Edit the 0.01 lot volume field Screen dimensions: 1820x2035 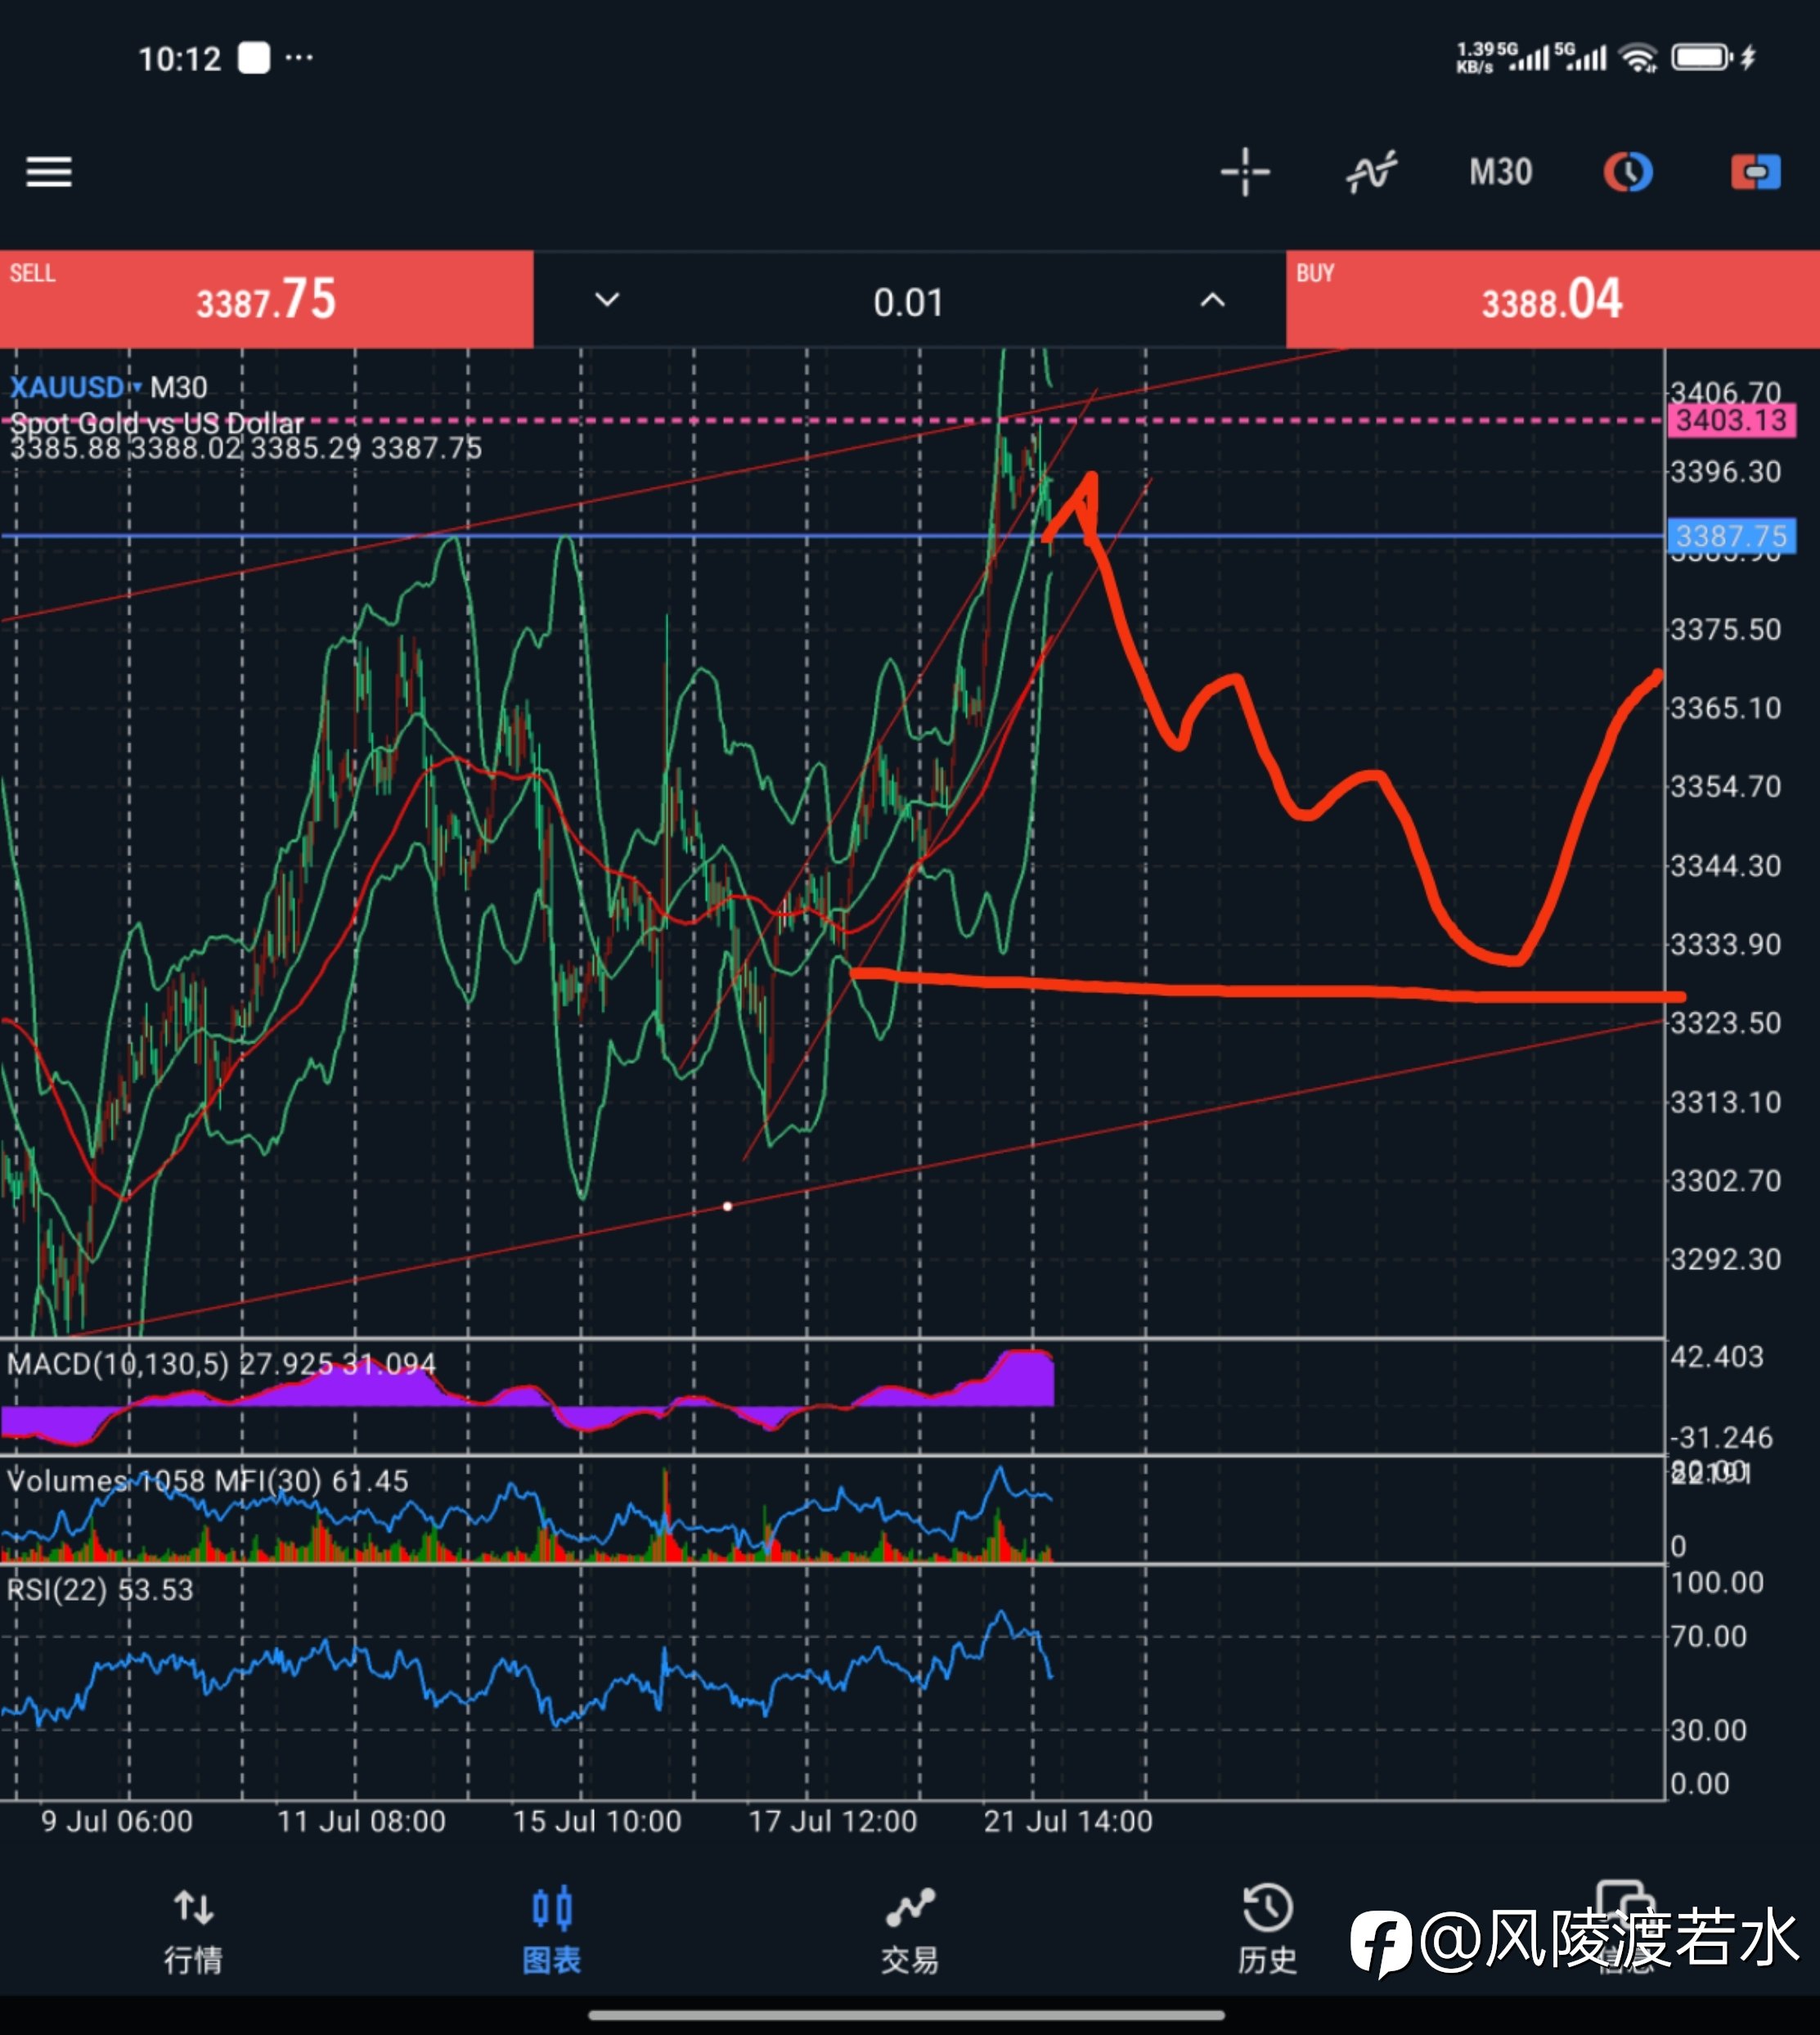tap(908, 302)
